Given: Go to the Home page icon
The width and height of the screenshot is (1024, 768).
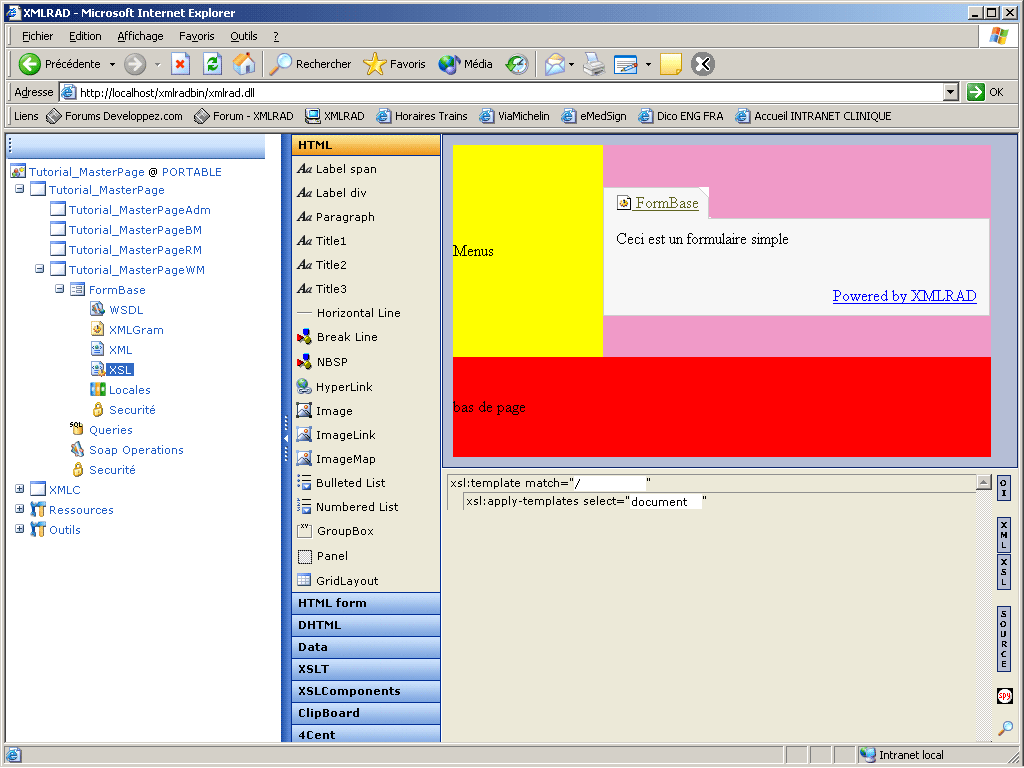Looking at the screenshot, I should click(243, 64).
